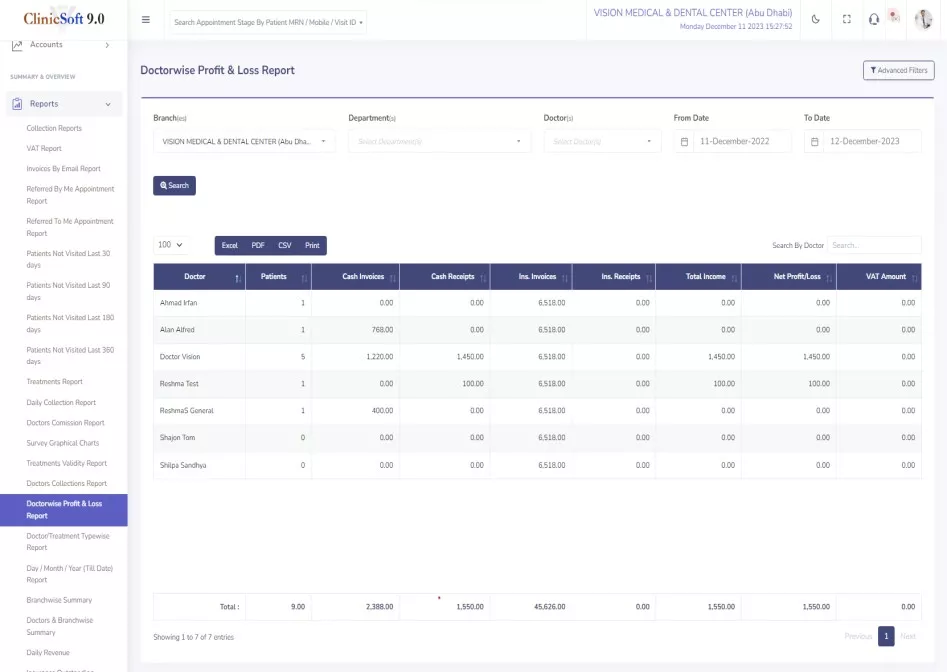Screen dimensions: 947x672
Task: Enter fullscreen mode from top bar
Action: [846, 20]
